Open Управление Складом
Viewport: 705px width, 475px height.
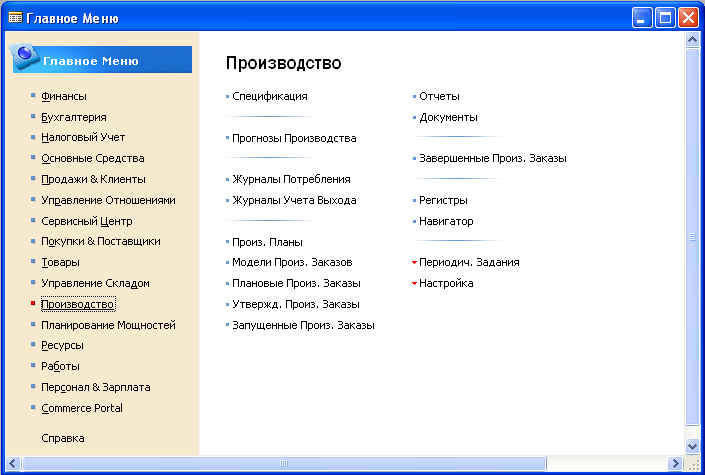coord(95,283)
